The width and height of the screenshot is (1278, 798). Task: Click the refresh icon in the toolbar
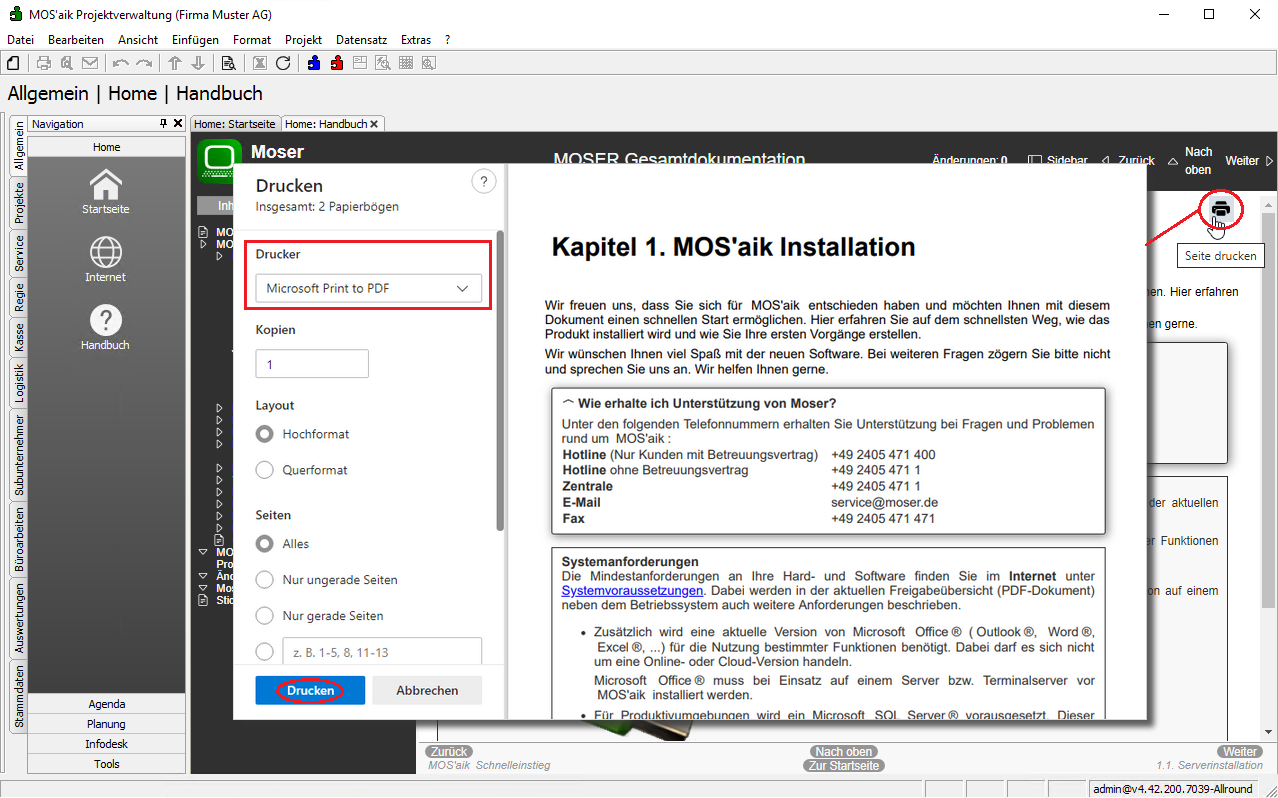click(x=283, y=63)
